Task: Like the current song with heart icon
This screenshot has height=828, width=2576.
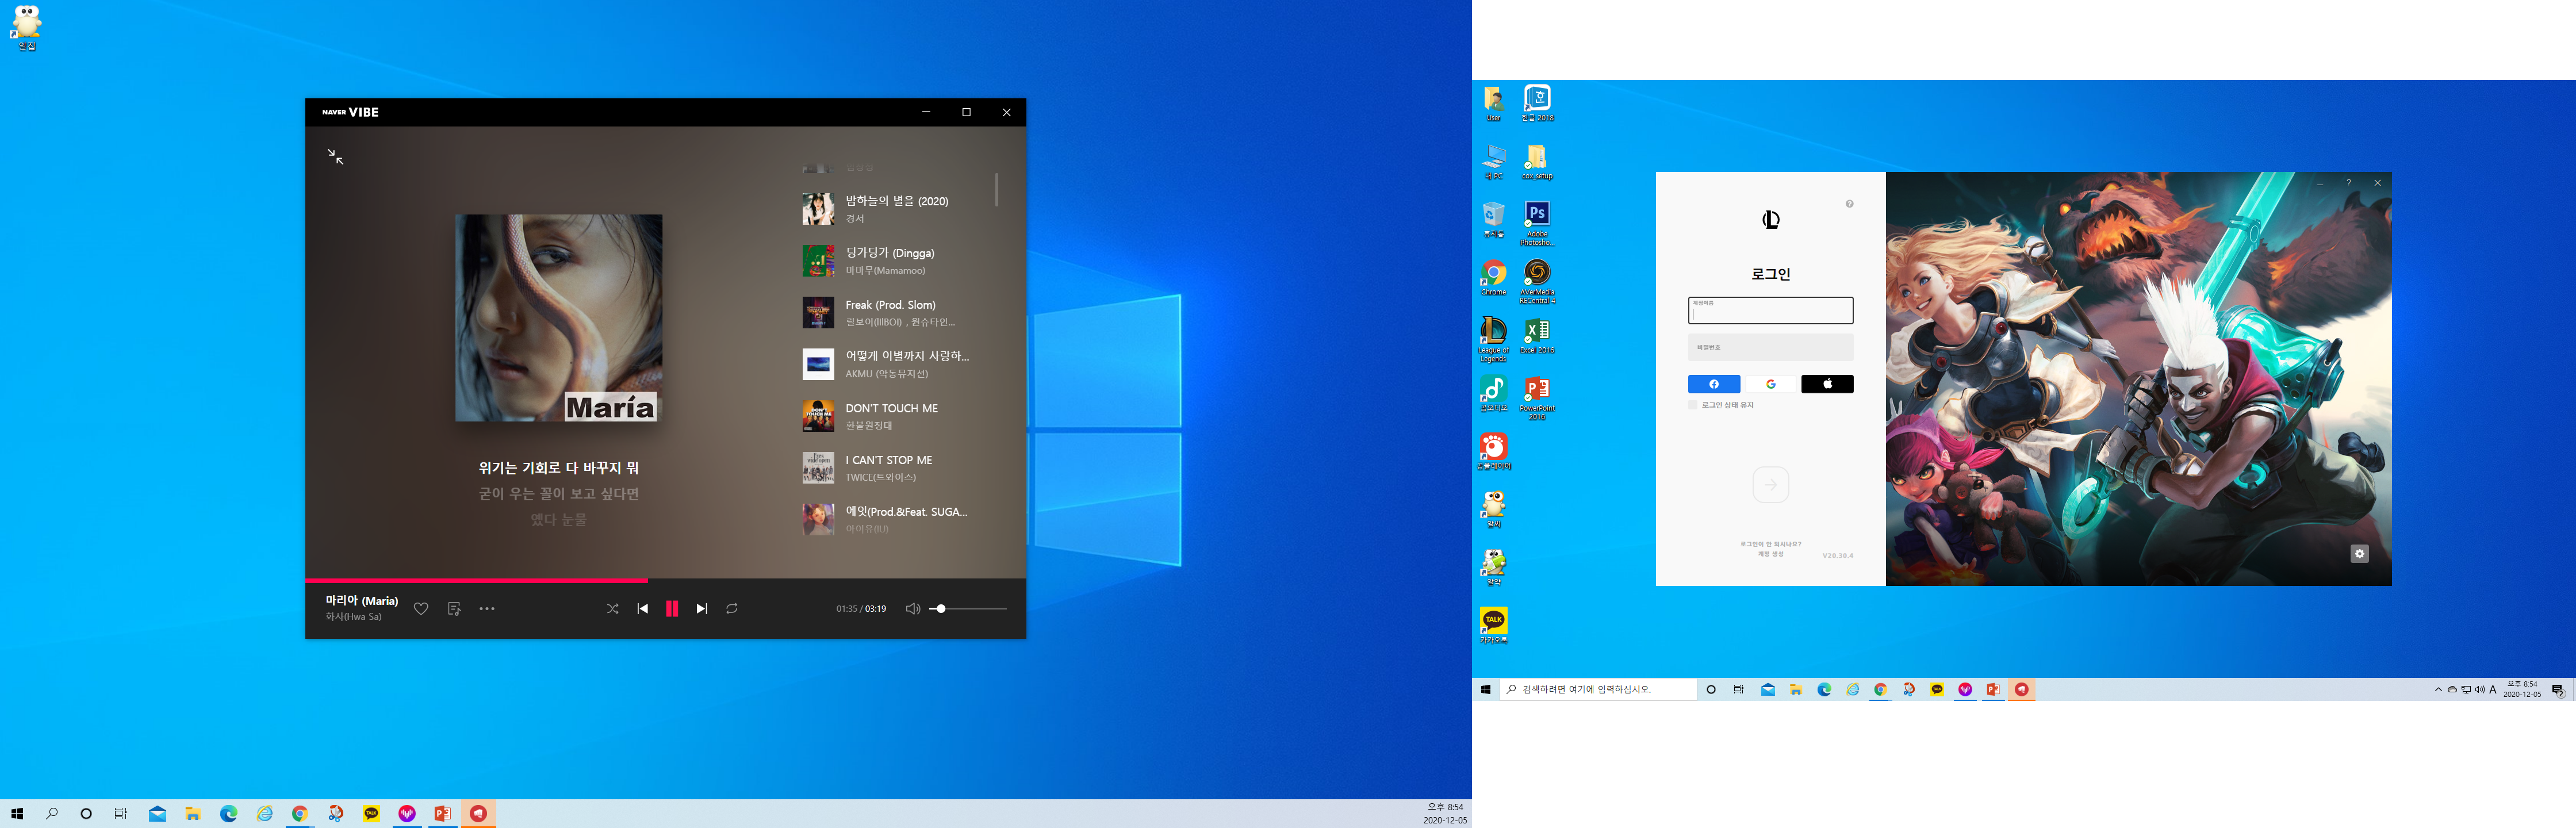Action: [x=421, y=609]
